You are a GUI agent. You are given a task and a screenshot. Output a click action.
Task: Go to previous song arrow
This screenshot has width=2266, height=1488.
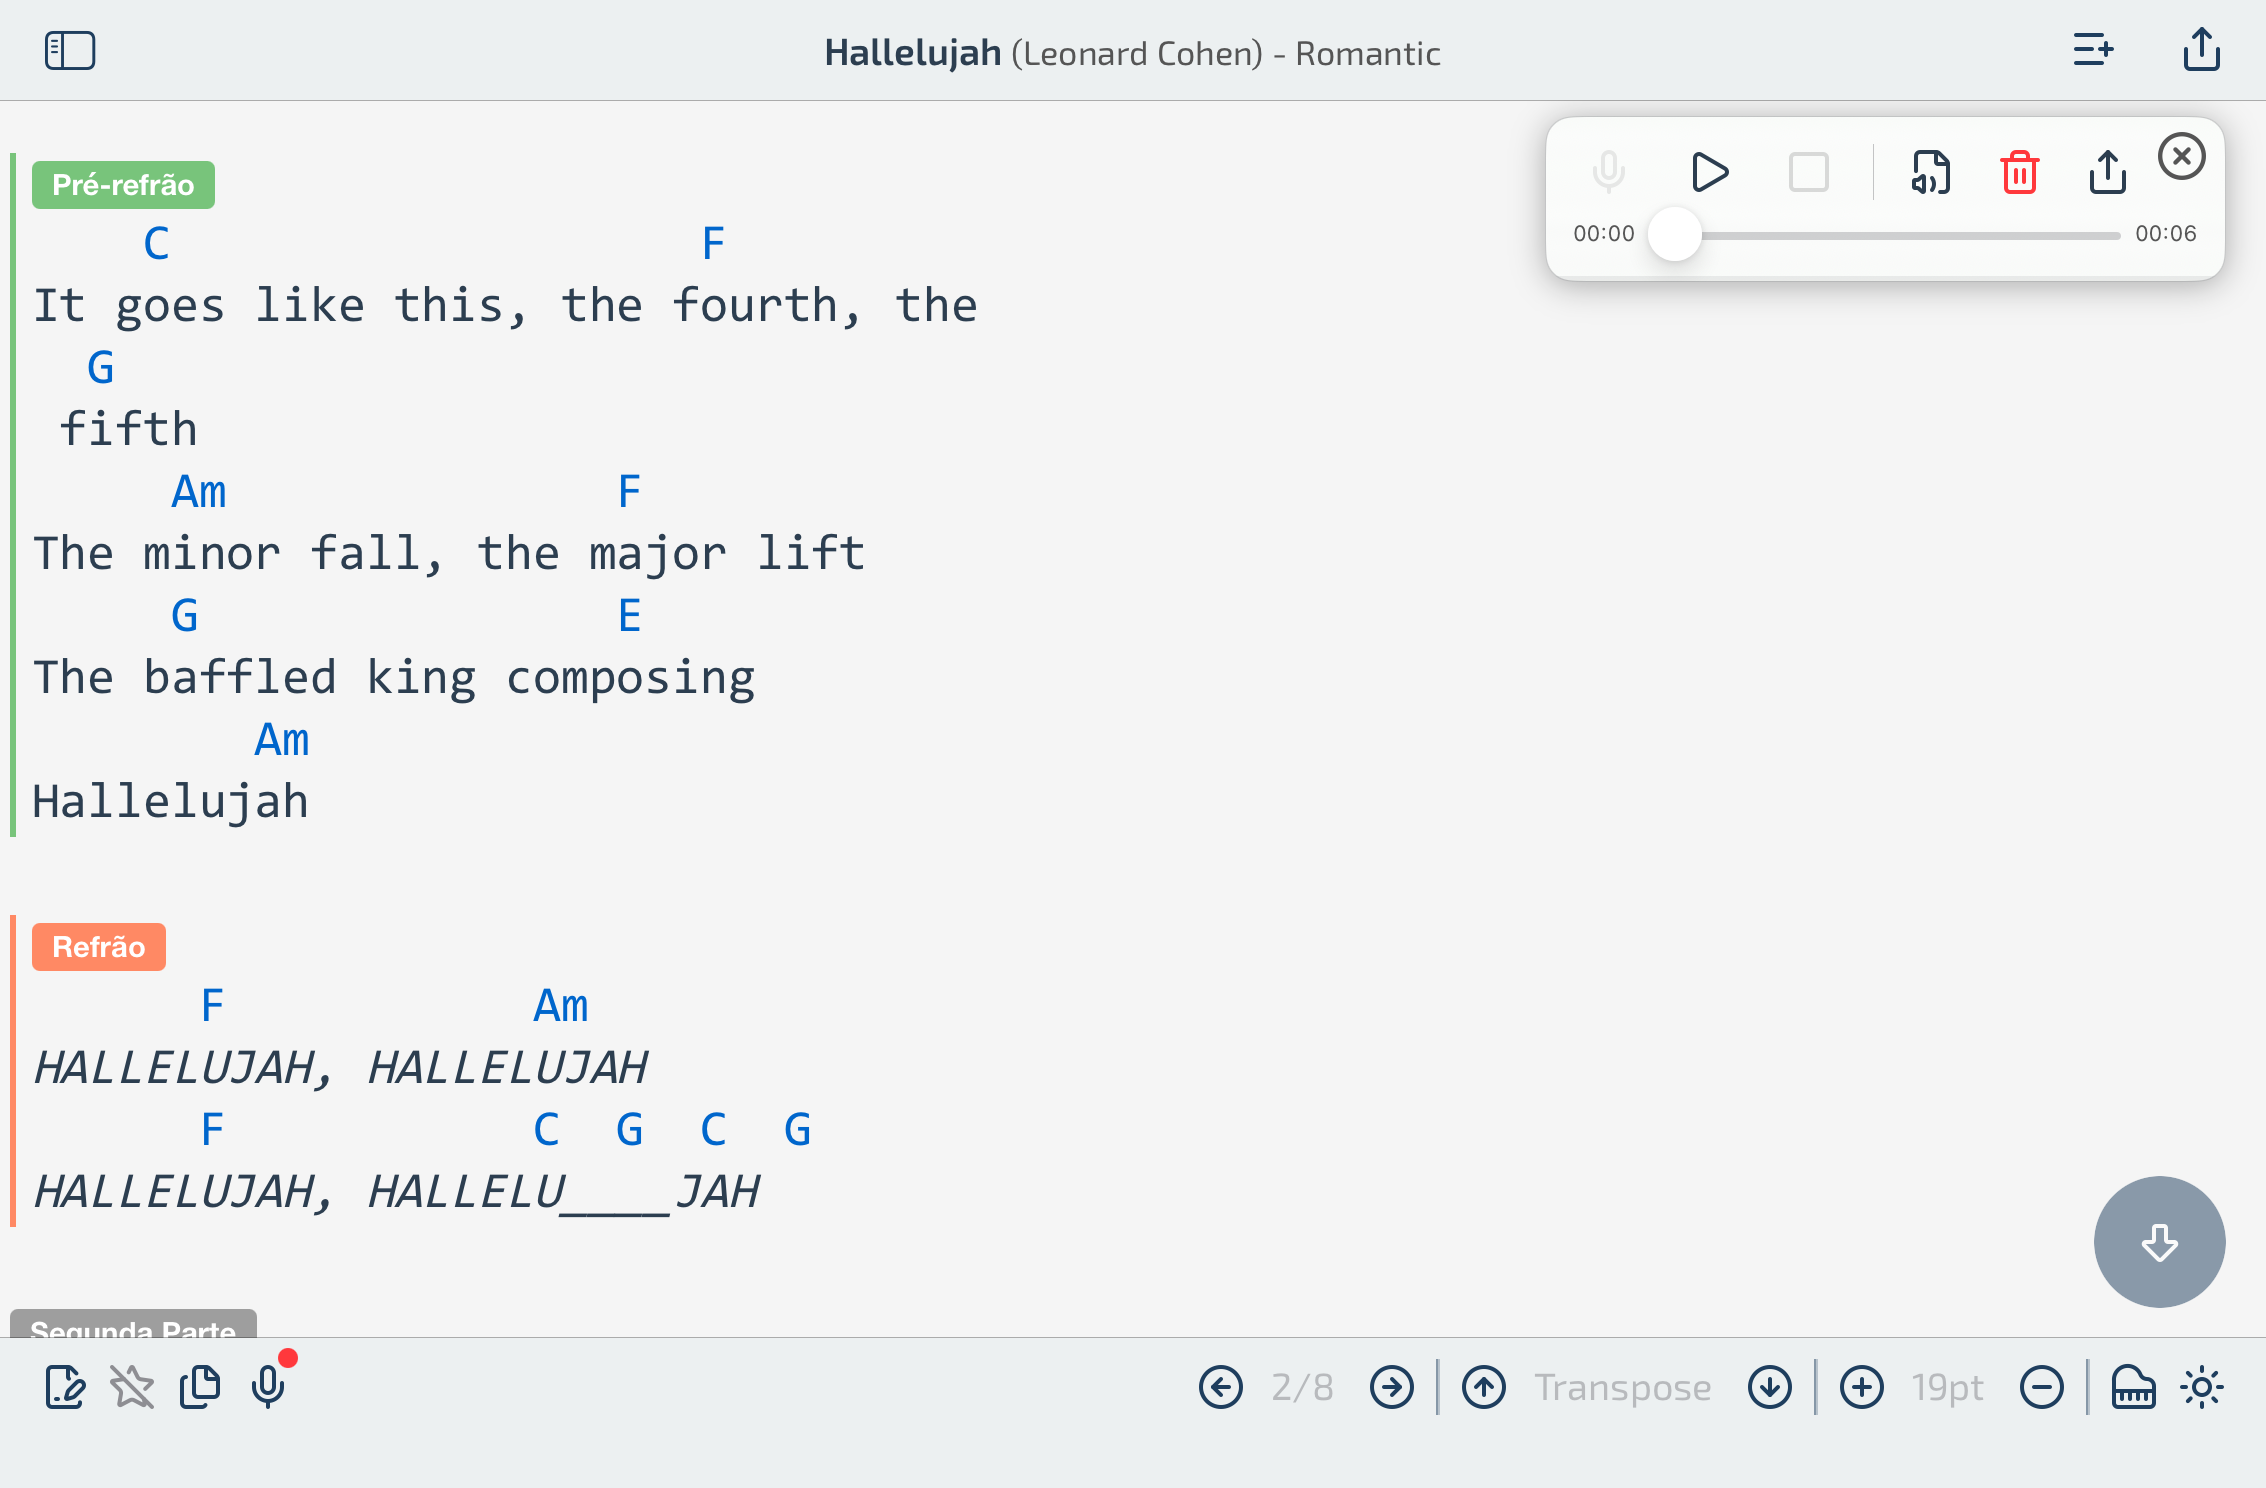click(1220, 1387)
